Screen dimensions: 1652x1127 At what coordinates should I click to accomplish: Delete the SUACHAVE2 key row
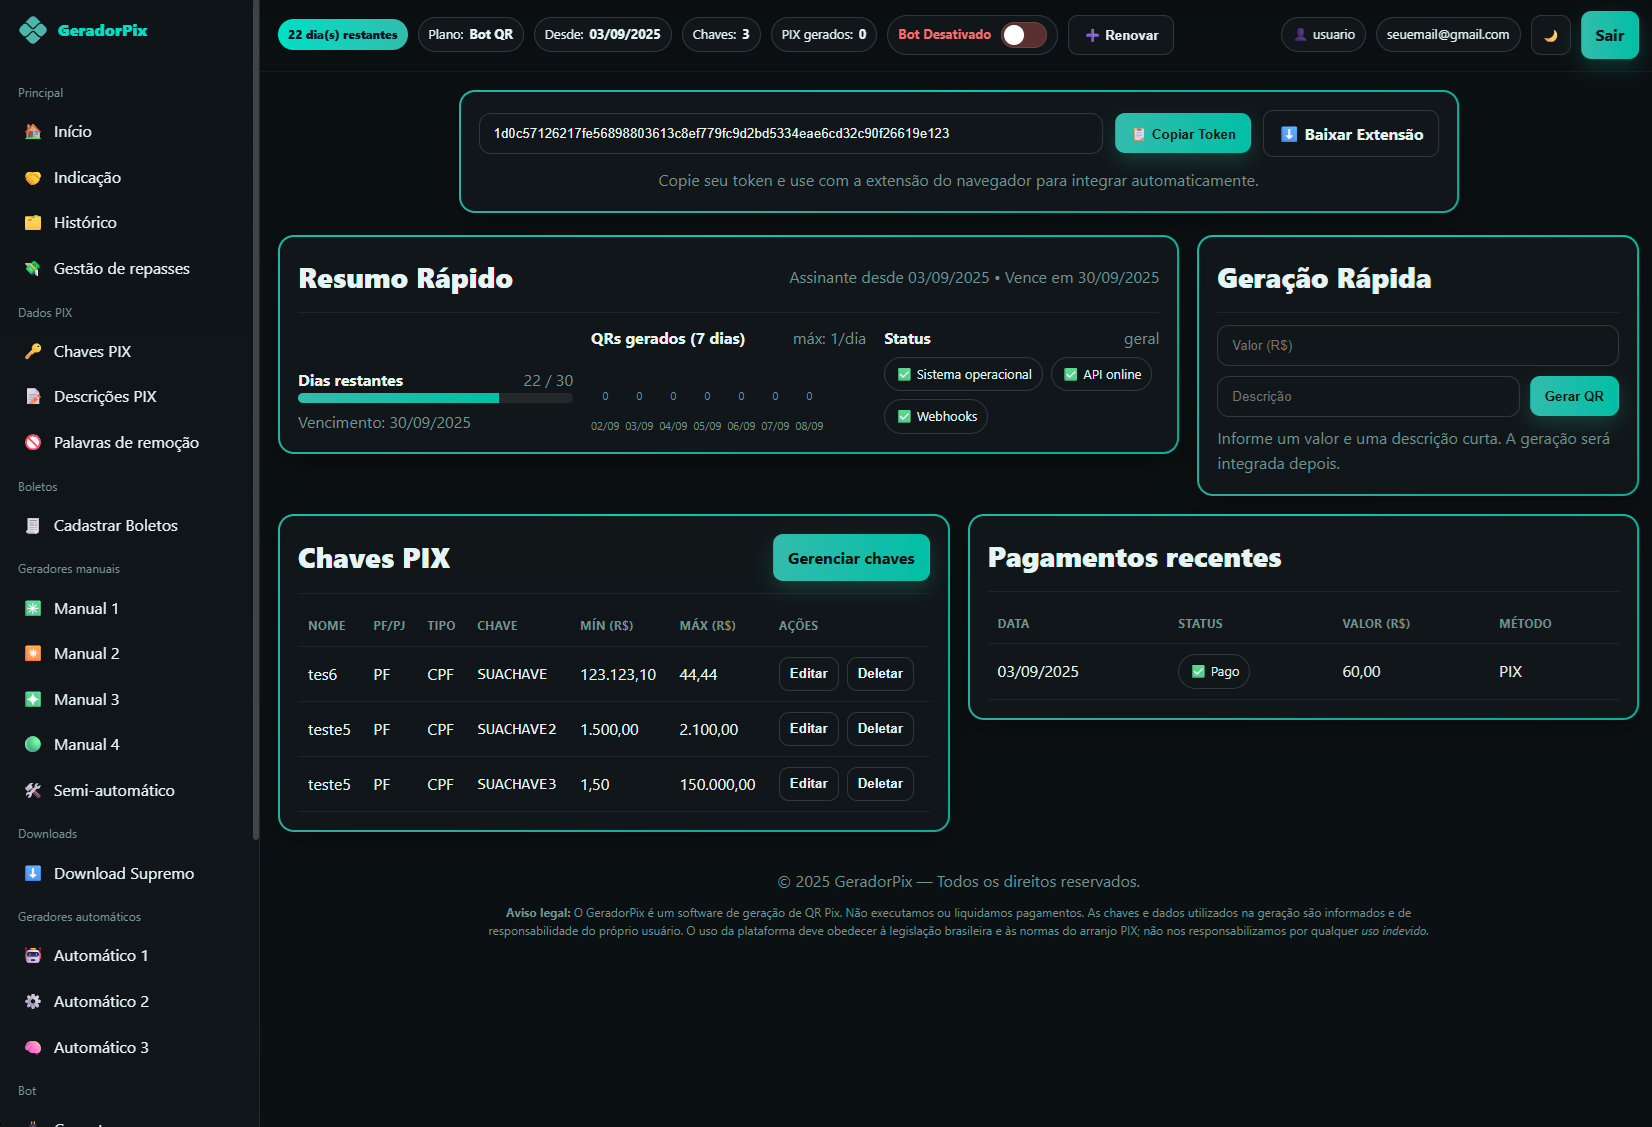click(x=879, y=729)
